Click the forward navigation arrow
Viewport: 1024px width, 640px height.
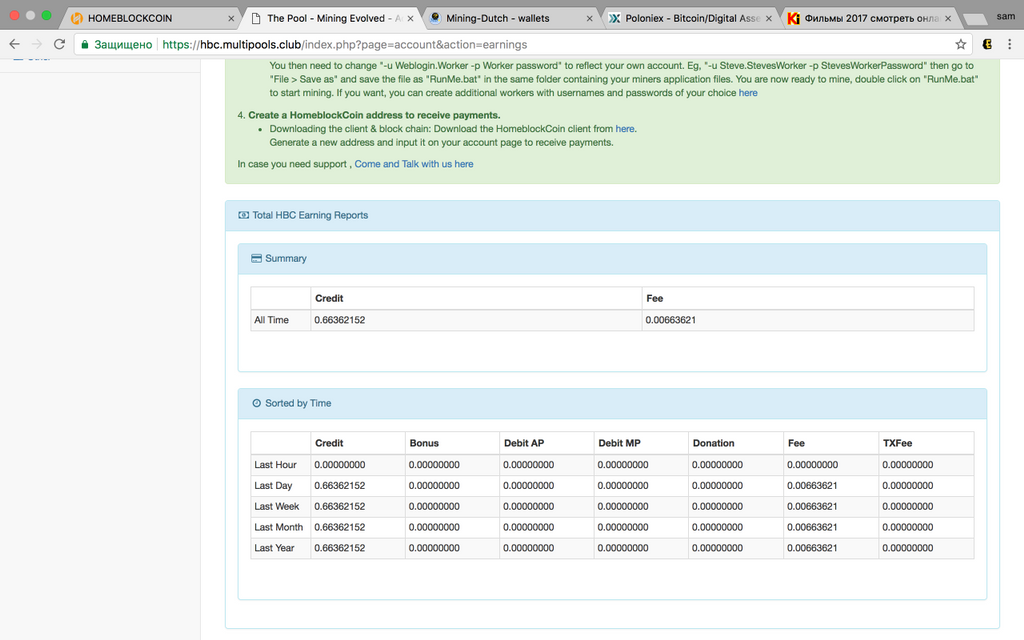37,44
